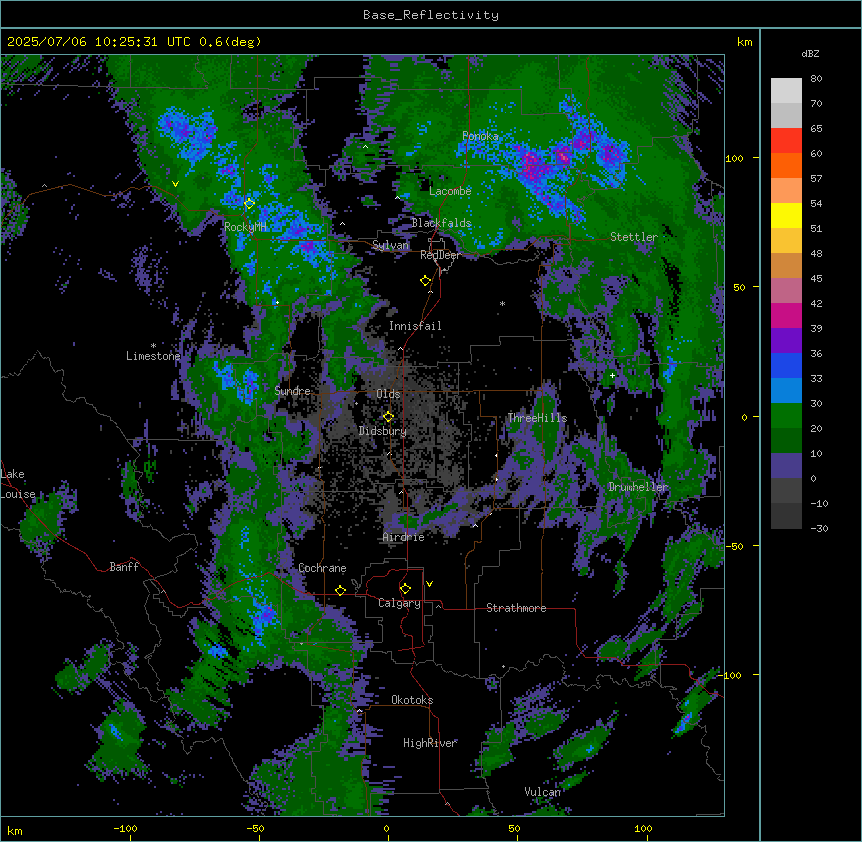Viewport: 862px width, 842px height.
Task: Click the Airdrie label
Action: 404,537
